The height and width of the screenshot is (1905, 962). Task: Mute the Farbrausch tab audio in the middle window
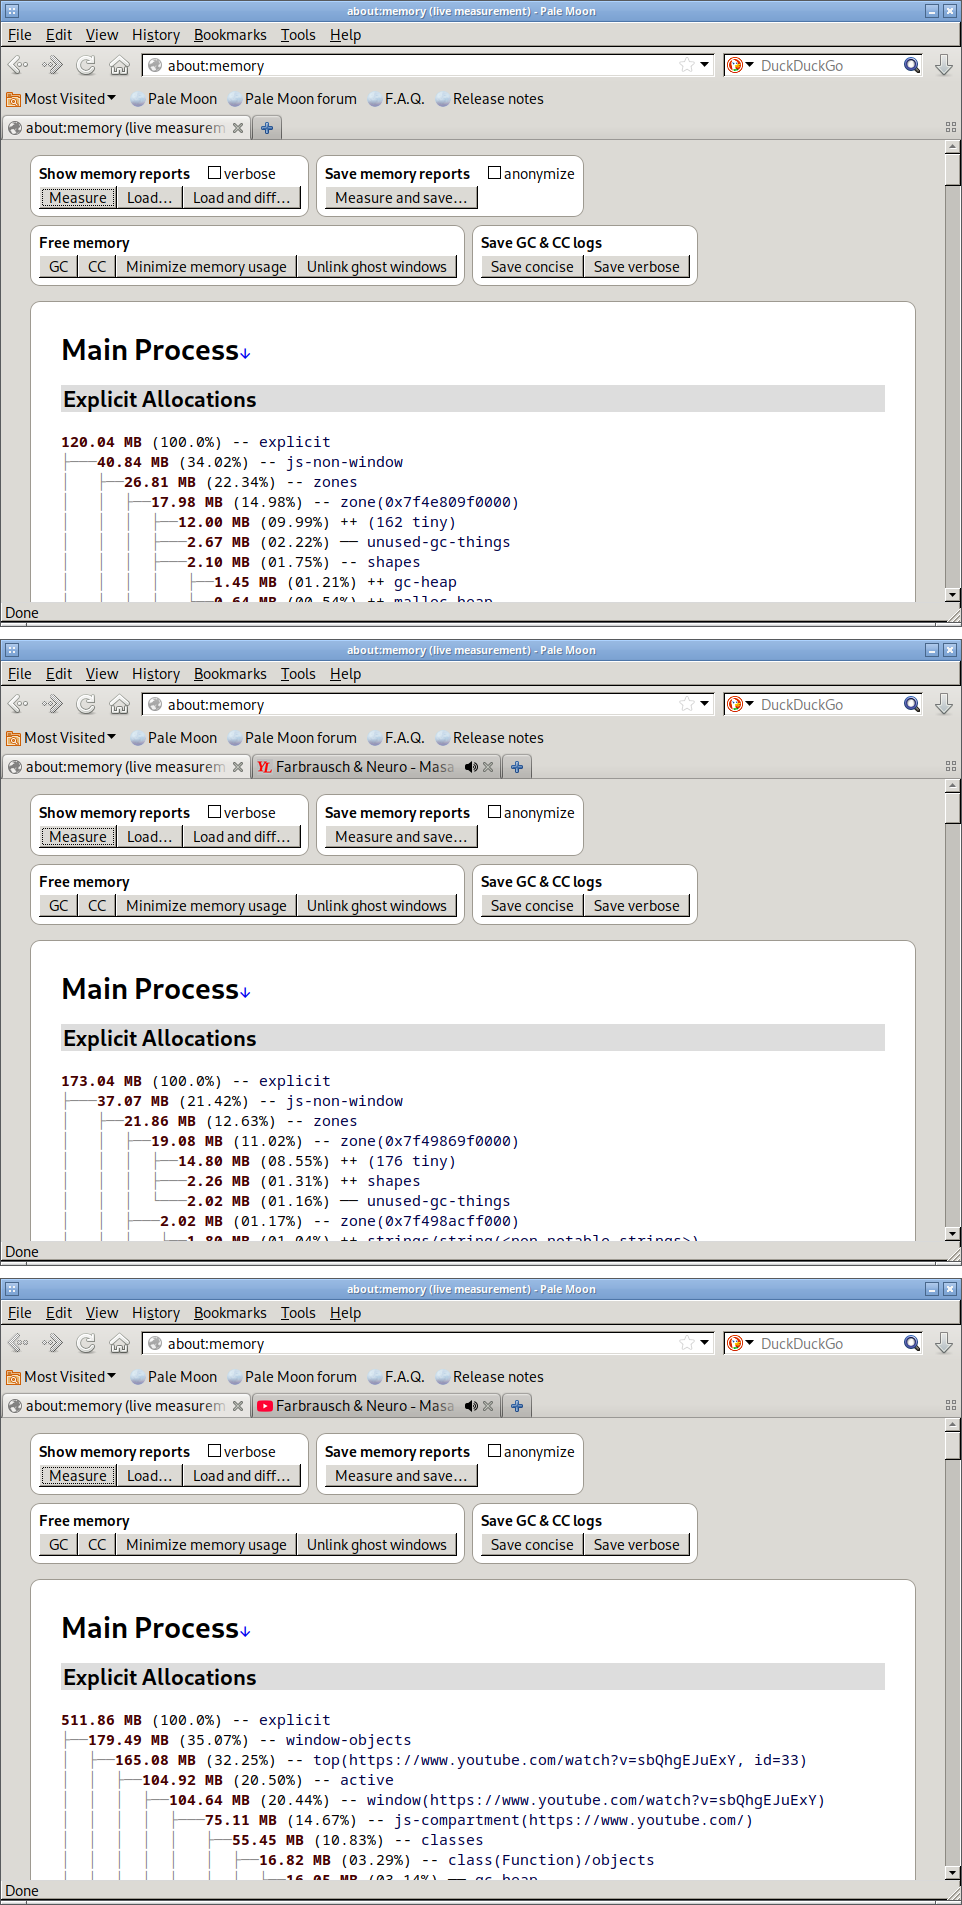tap(471, 767)
